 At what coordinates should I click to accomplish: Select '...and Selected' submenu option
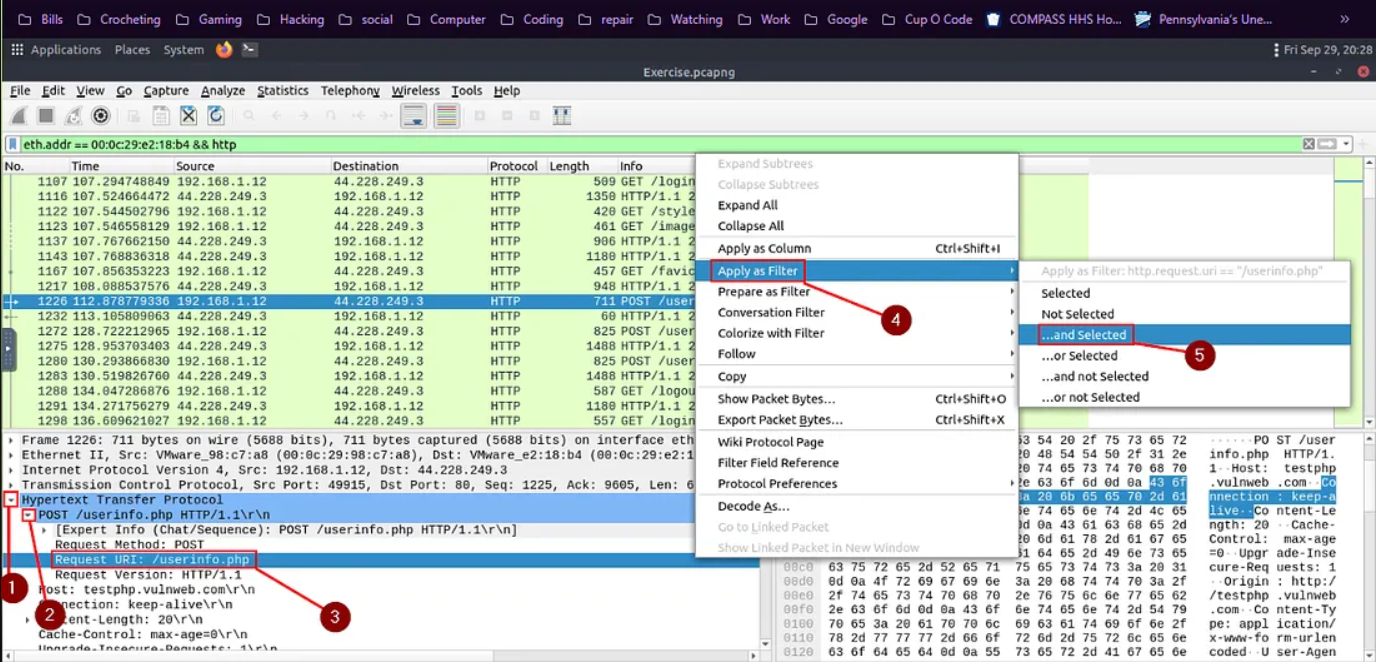1184,335
